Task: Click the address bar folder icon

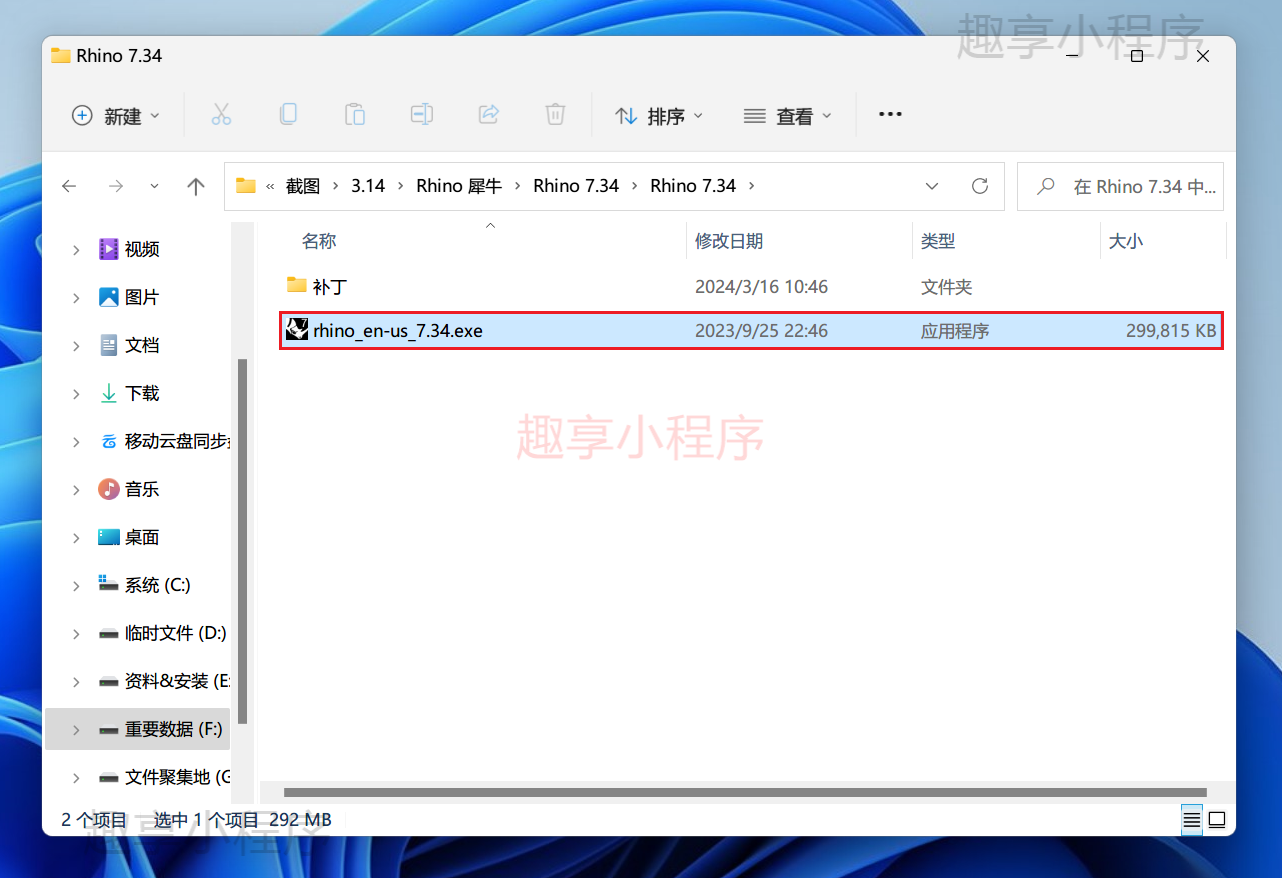Action: pos(246,186)
